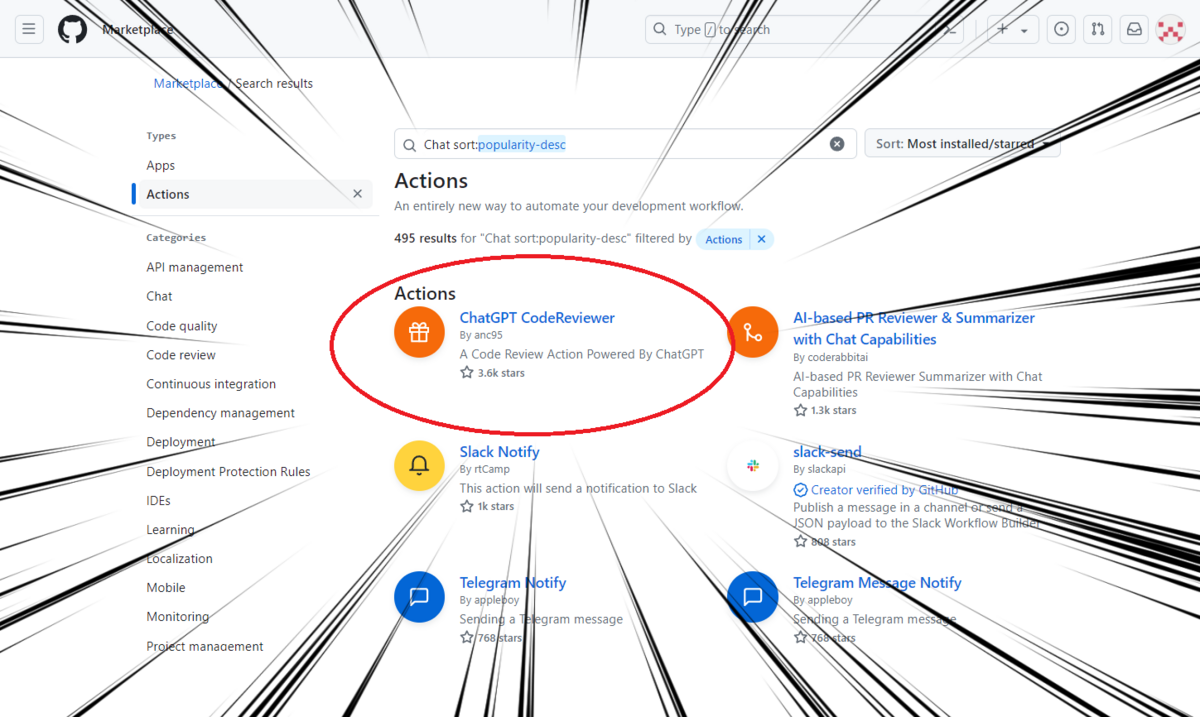Select the Dependency management category

point(221,413)
